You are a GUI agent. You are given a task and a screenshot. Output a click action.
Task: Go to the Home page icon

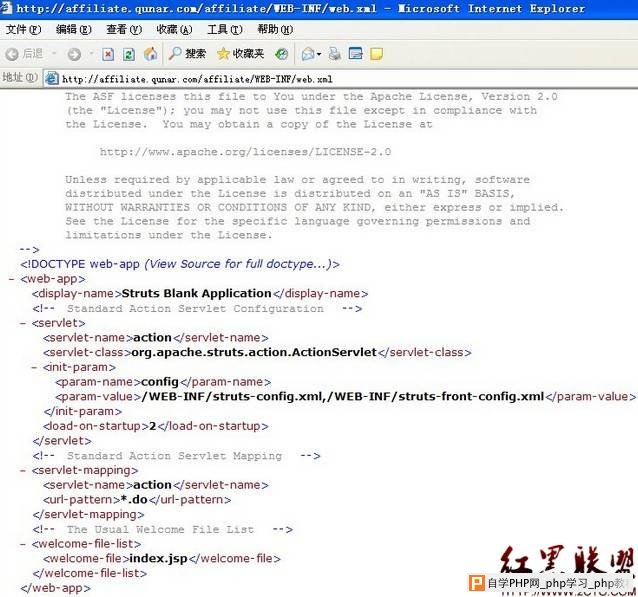[151, 54]
